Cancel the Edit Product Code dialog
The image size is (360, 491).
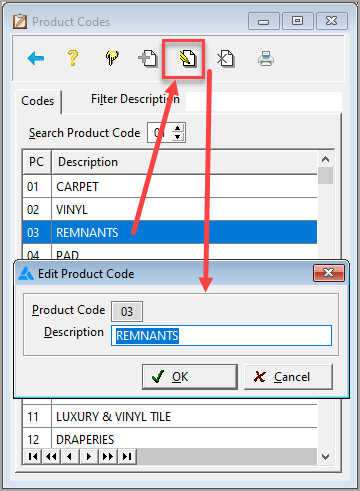pos(288,377)
